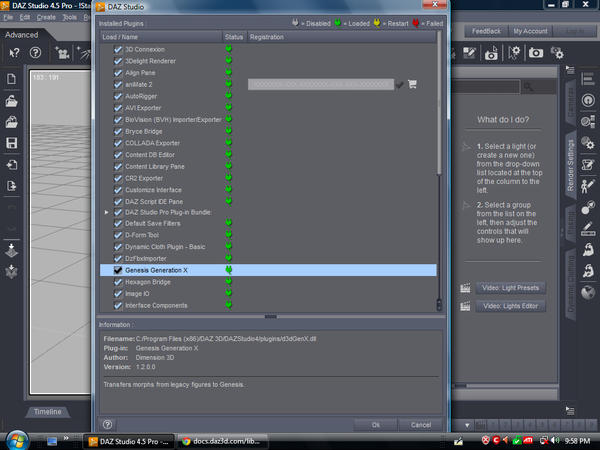Image resolution: width=600 pixels, height=450 pixels.
Task: Expand the DAZ Studio Pro Plug-in Bundle row
Action: pos(106,212)
